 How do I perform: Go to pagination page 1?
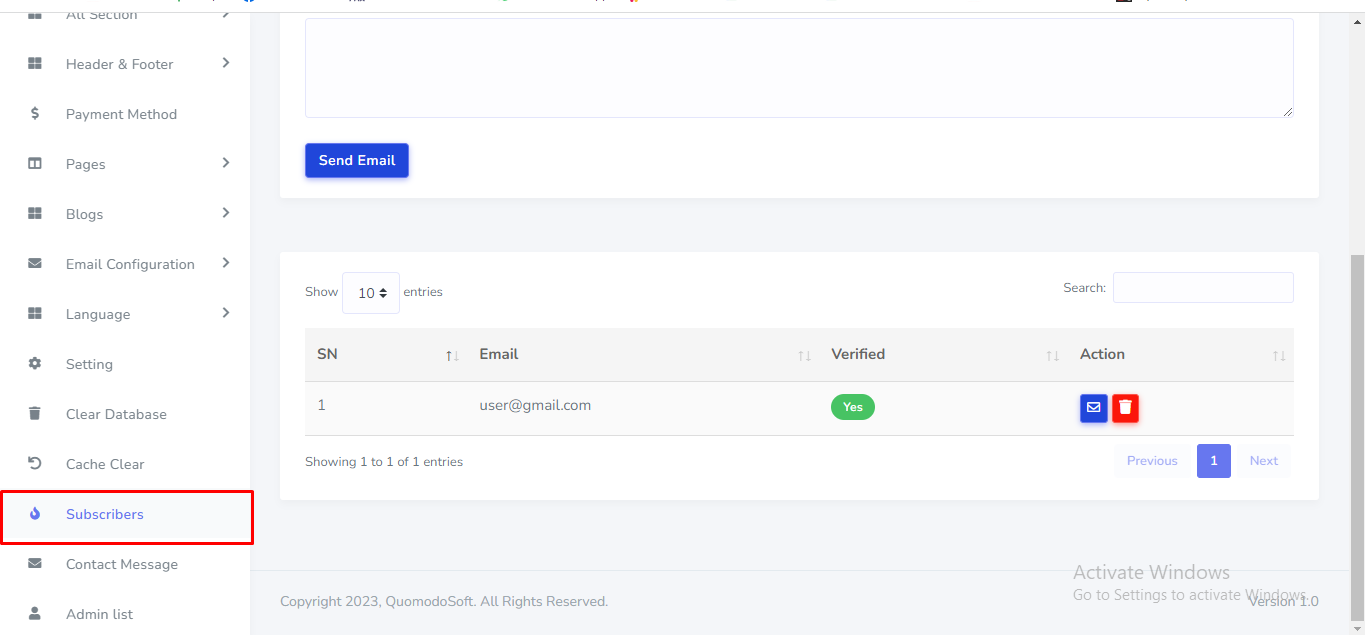1213,461
